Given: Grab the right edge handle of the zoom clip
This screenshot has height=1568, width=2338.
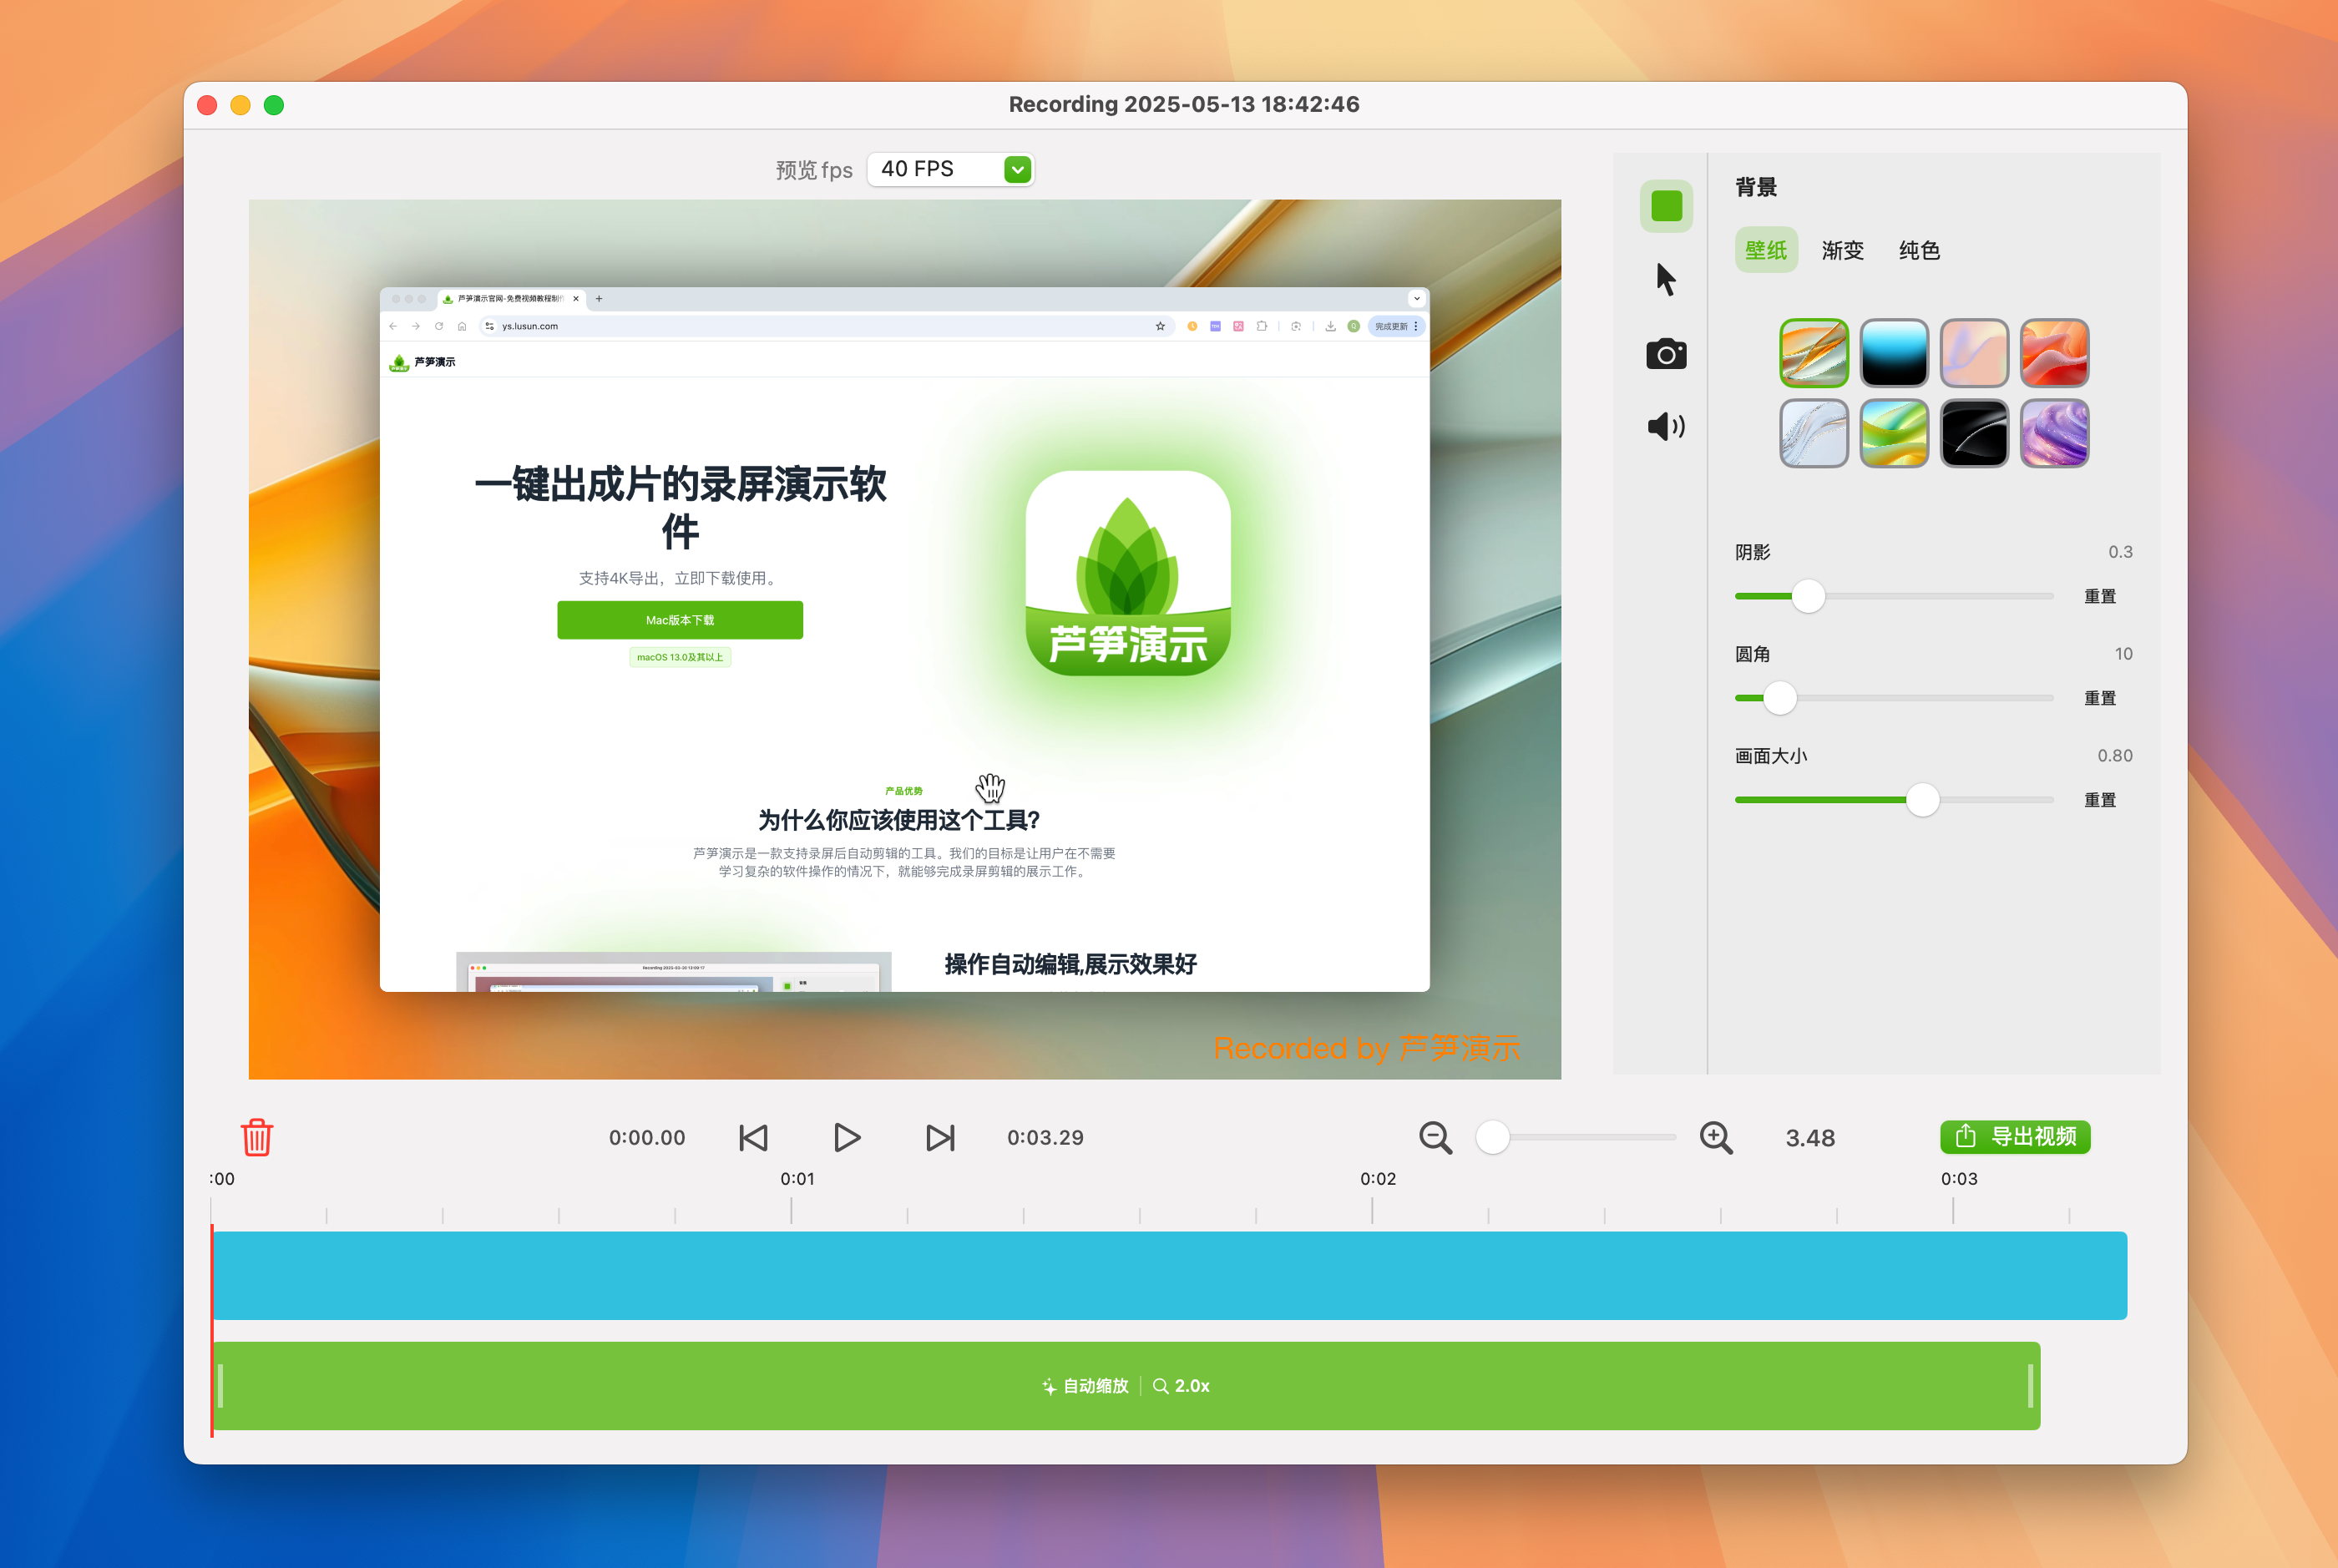Looking at the screenshot, I should pyautogui.click(x=2030, y=1386).
